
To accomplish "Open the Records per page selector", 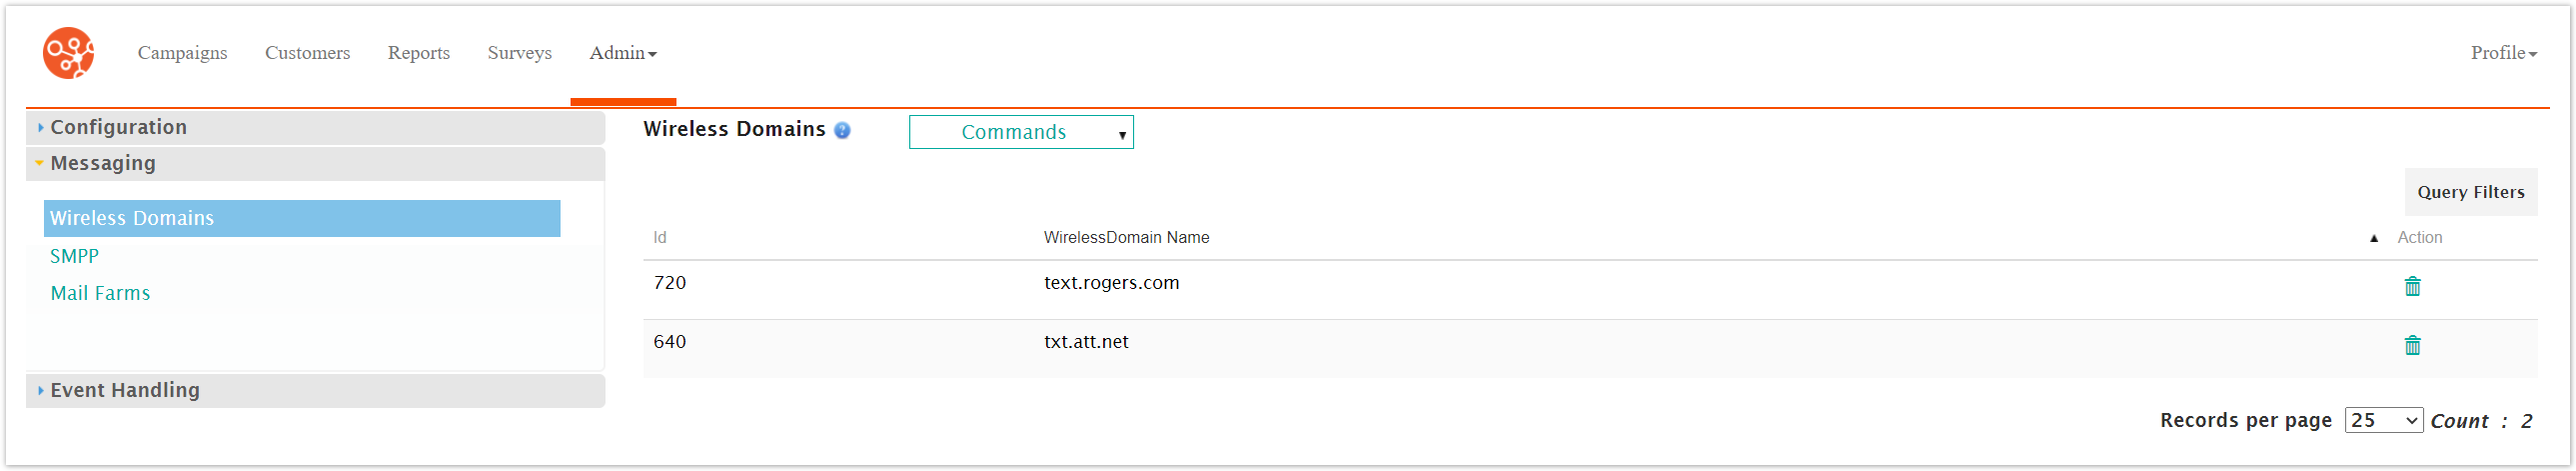I will tap(2382, 421).
